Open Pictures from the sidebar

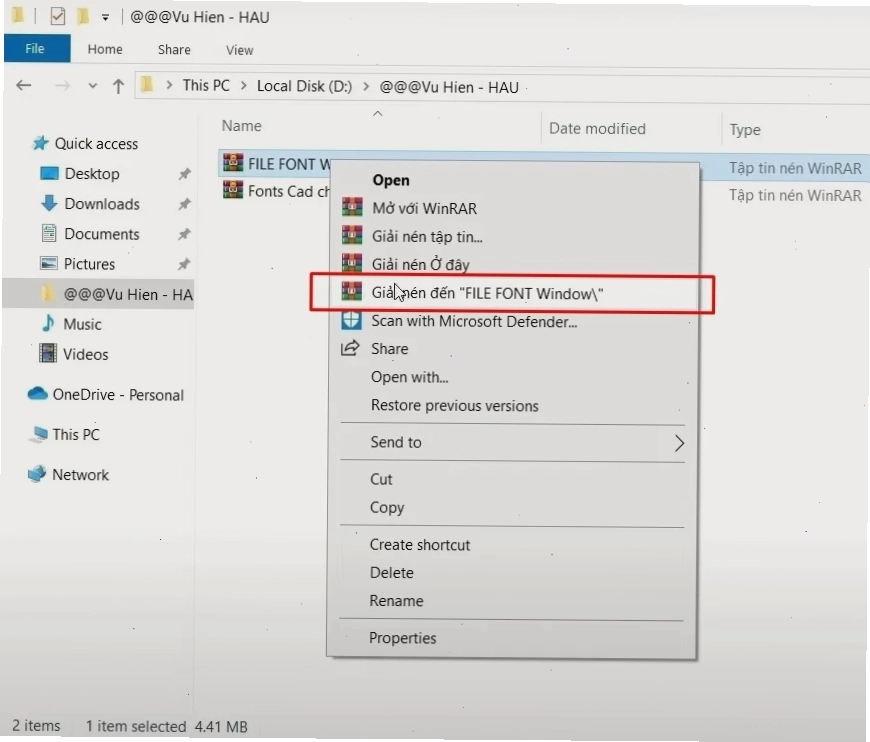coord(78,264)
